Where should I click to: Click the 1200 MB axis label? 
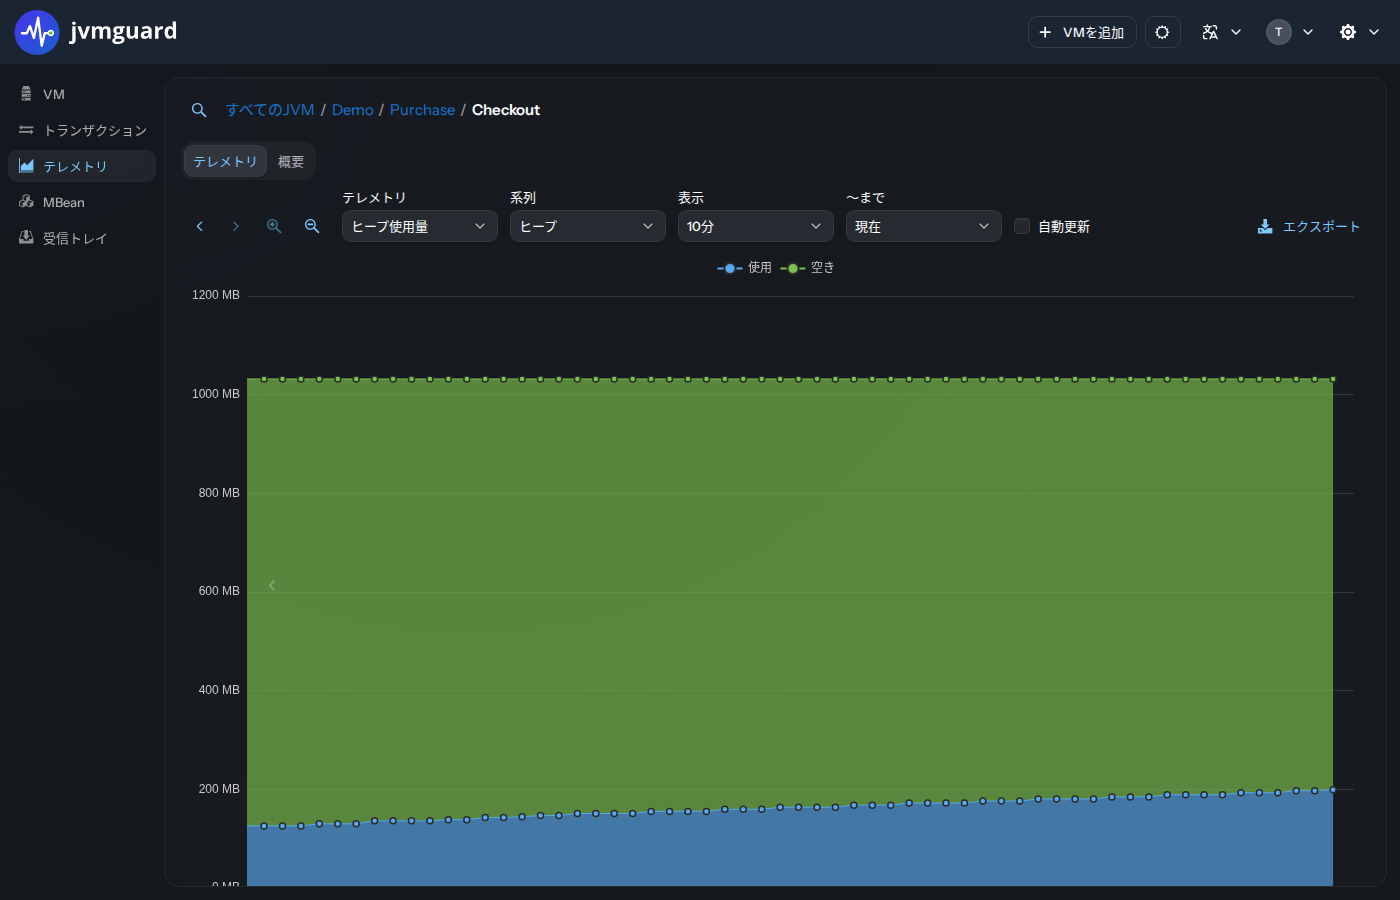click(x=216, y=295)
